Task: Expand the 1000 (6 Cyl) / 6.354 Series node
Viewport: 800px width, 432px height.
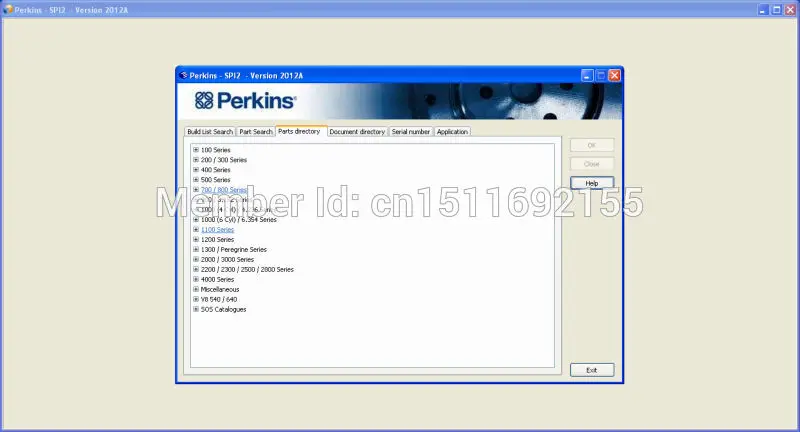Action: pos(196,219)
